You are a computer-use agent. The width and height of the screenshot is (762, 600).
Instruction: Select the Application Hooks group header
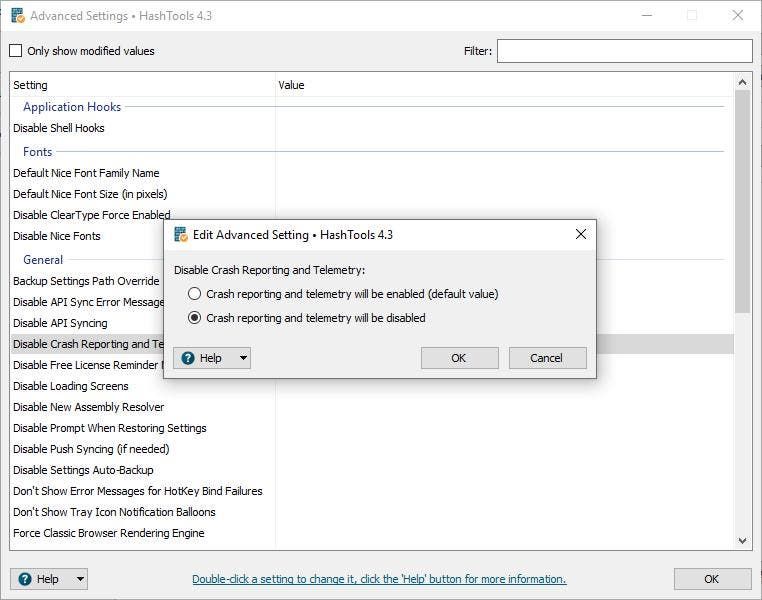tap(72, 107)
